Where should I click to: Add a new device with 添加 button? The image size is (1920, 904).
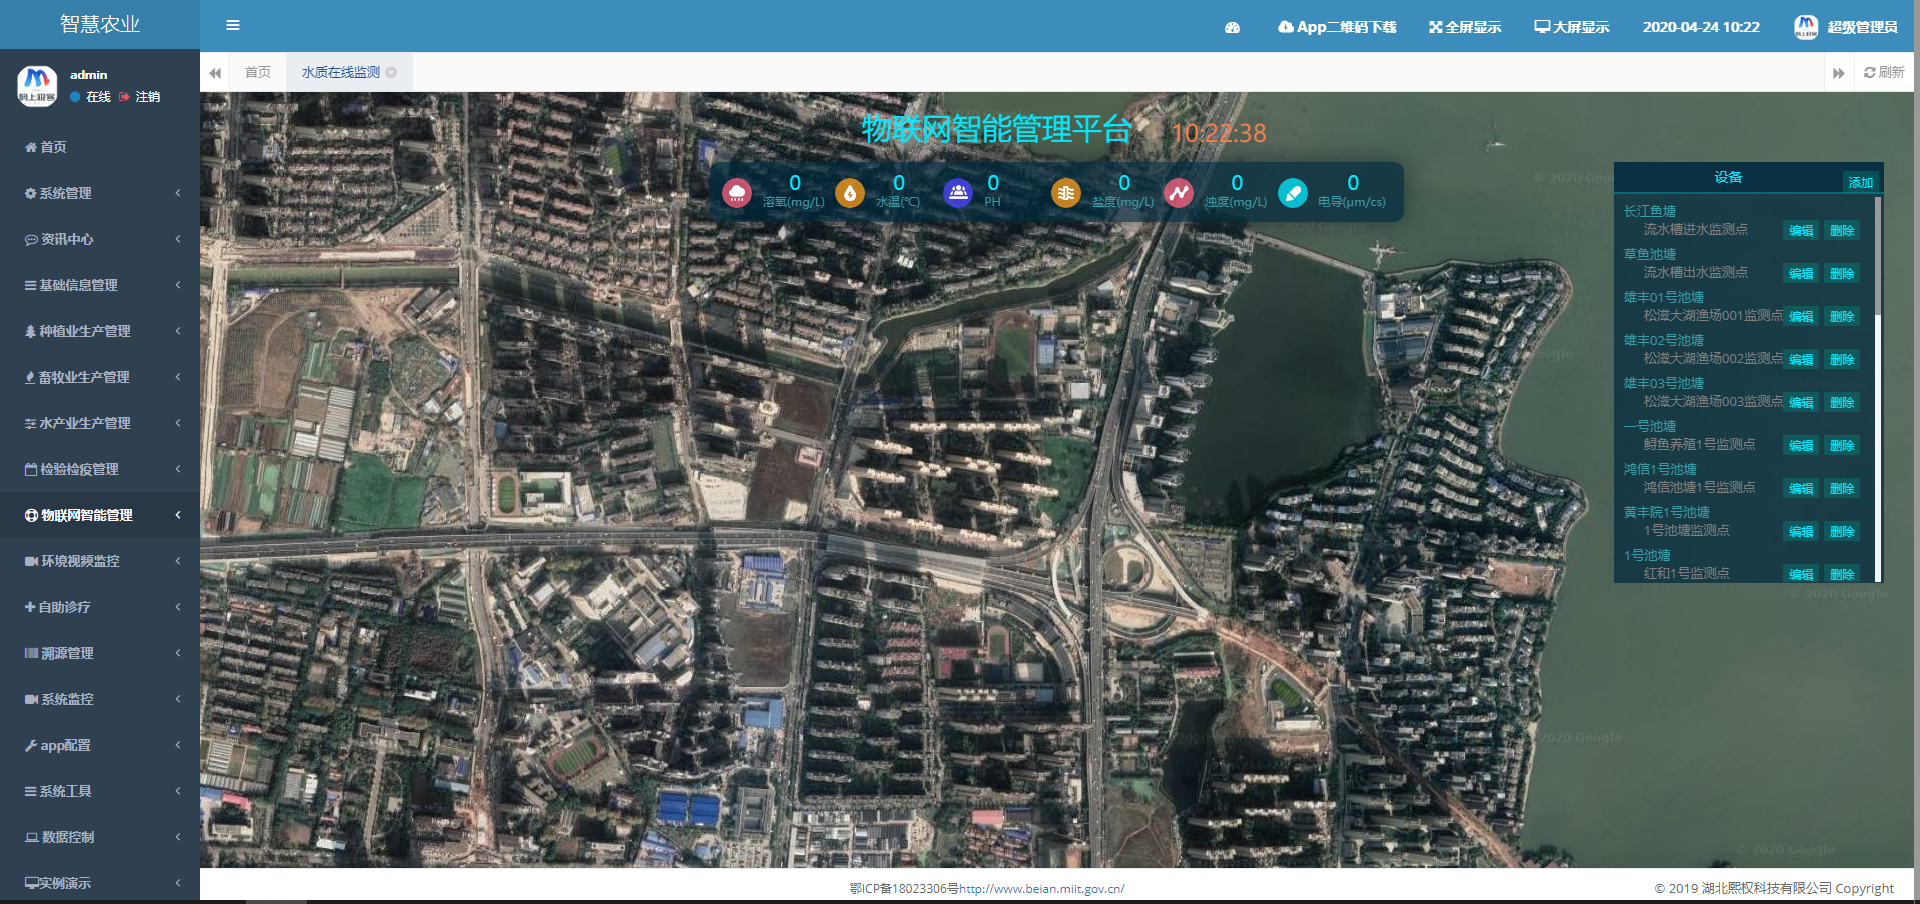pos(1861,182)
